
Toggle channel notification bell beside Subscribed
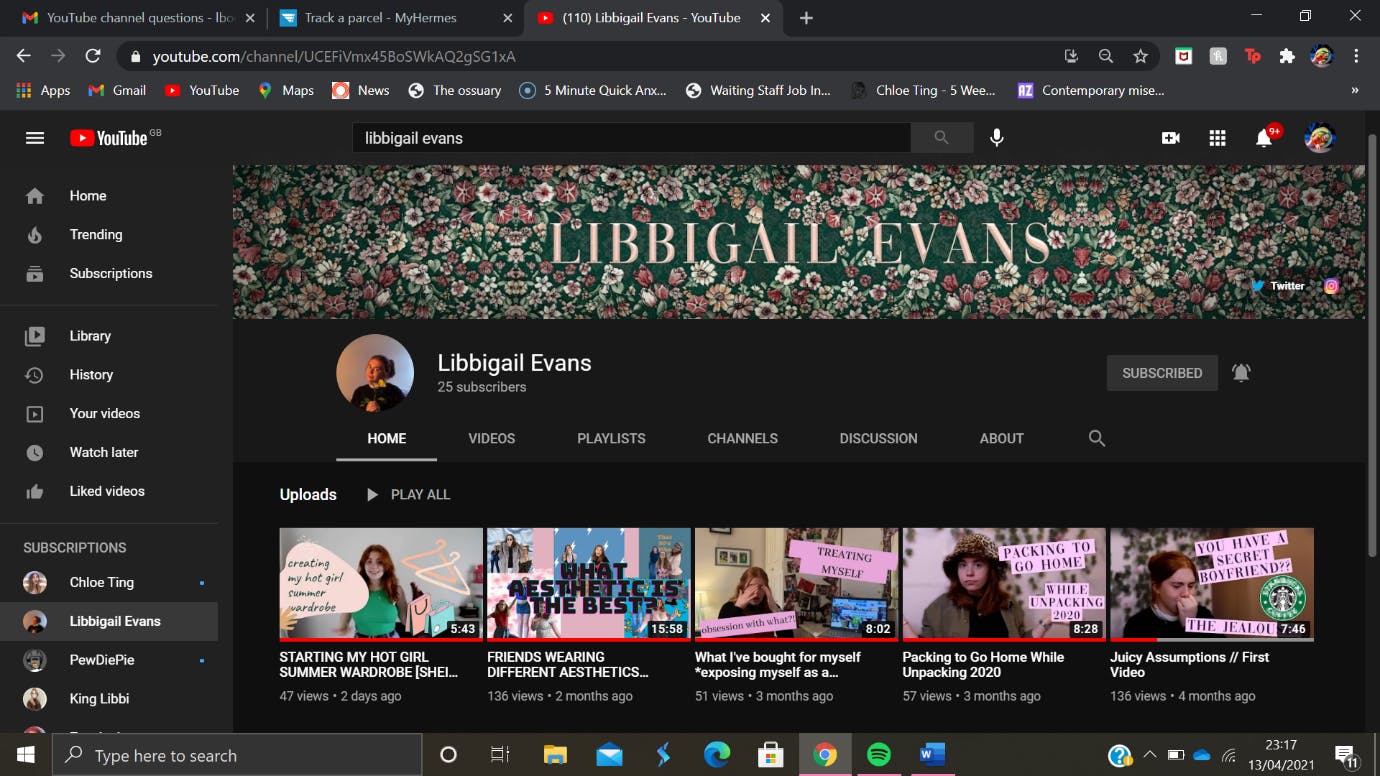pyautogui.click(x=1241, y=373)
